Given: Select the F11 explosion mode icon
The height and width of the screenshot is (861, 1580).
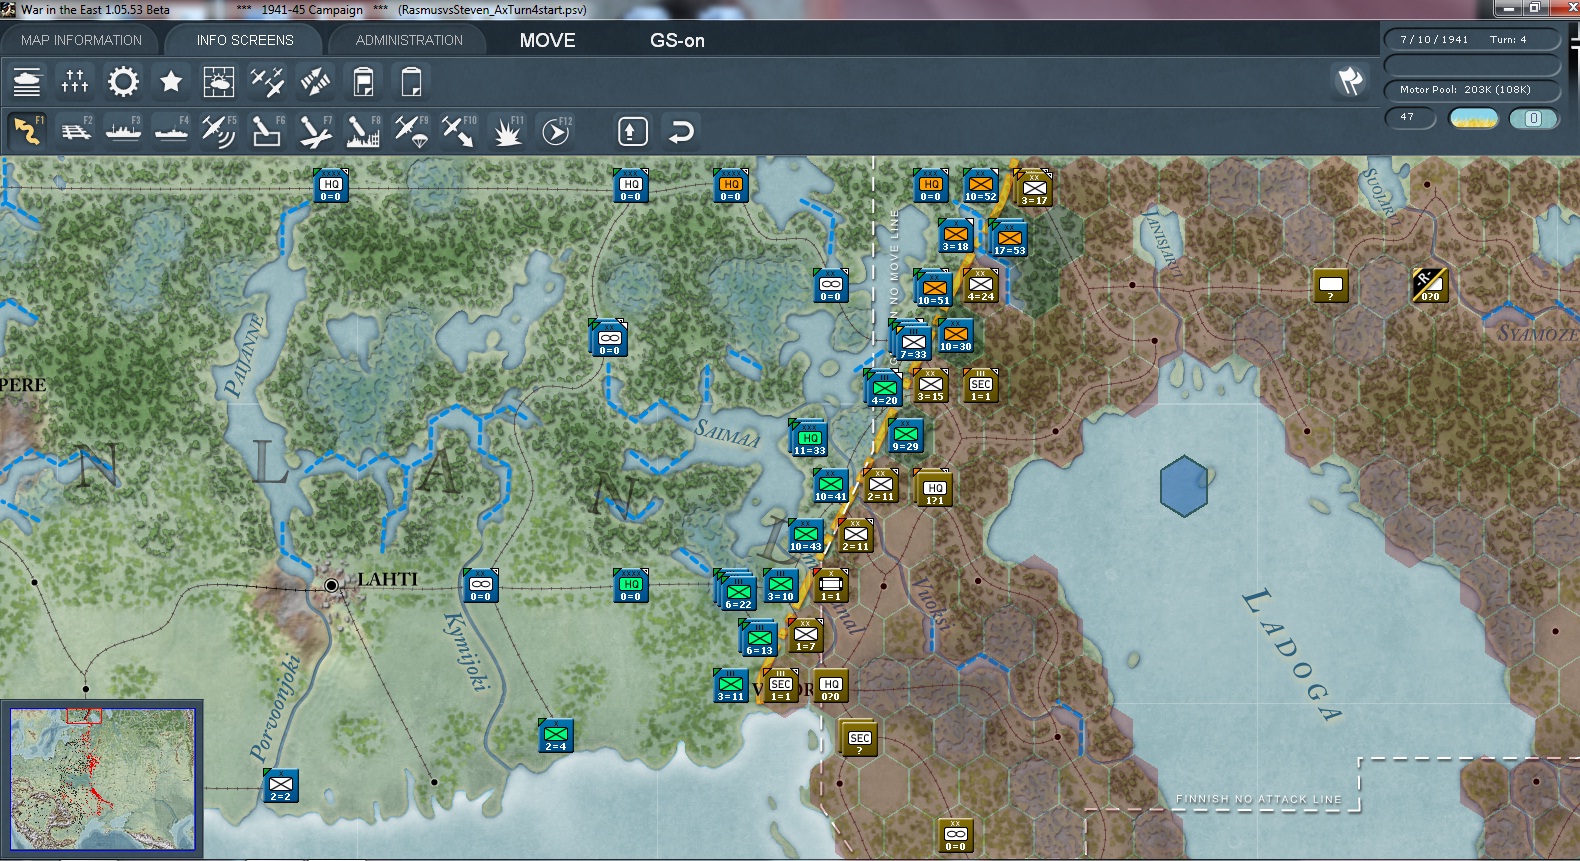Looking at the screenshot, I should [x=507, y=131].
